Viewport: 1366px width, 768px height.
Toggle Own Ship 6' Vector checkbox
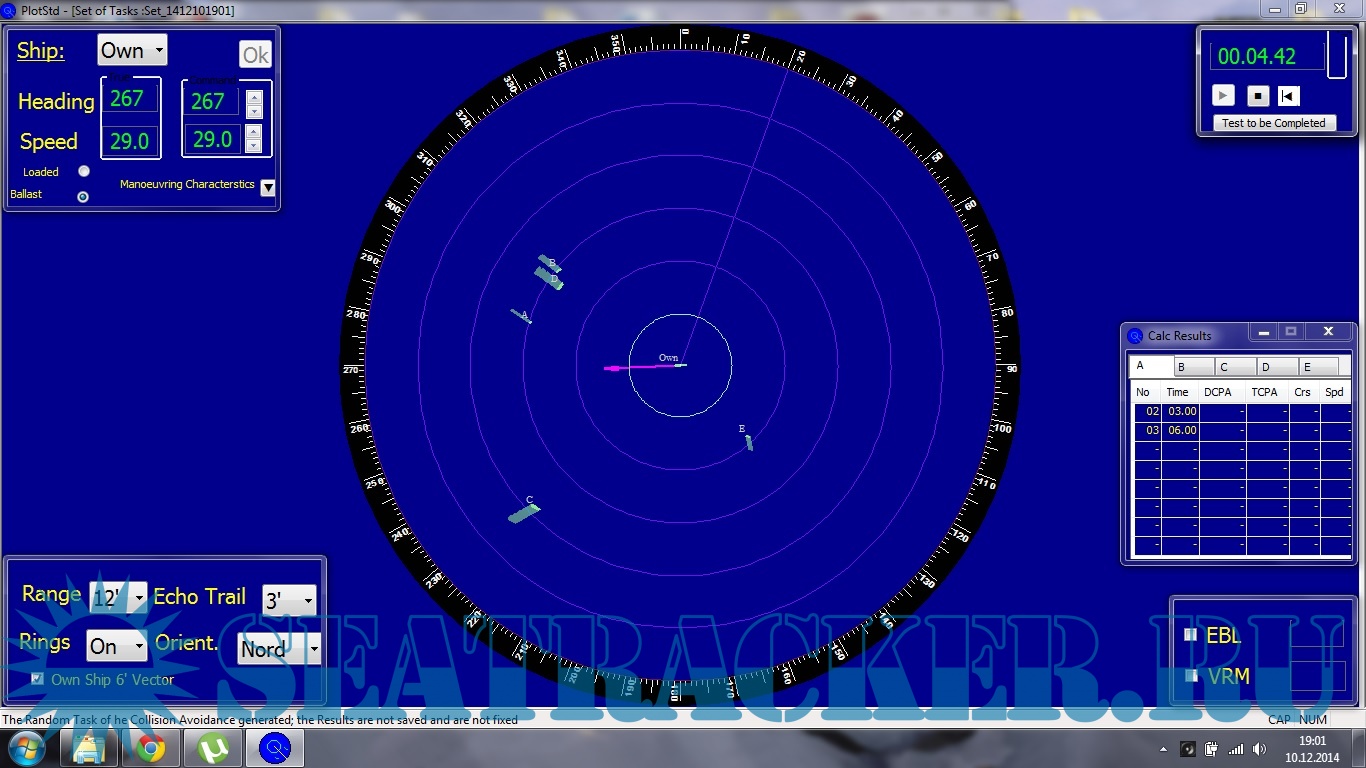(38, 679)
